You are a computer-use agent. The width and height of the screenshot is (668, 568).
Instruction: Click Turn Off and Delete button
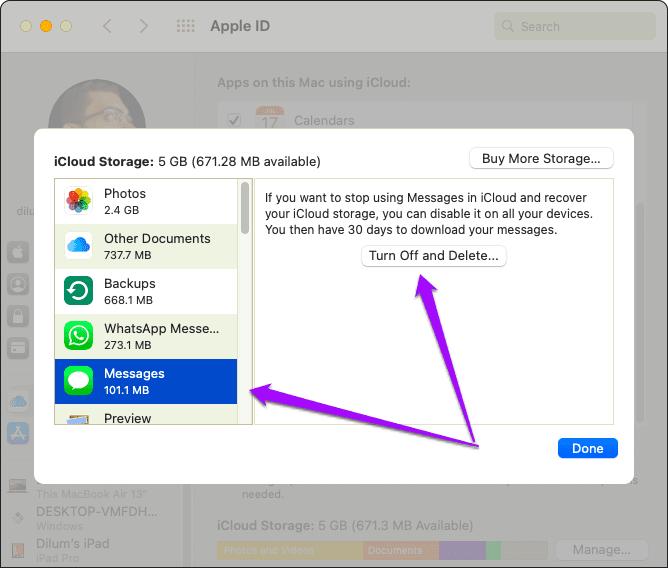coord(434,256)
